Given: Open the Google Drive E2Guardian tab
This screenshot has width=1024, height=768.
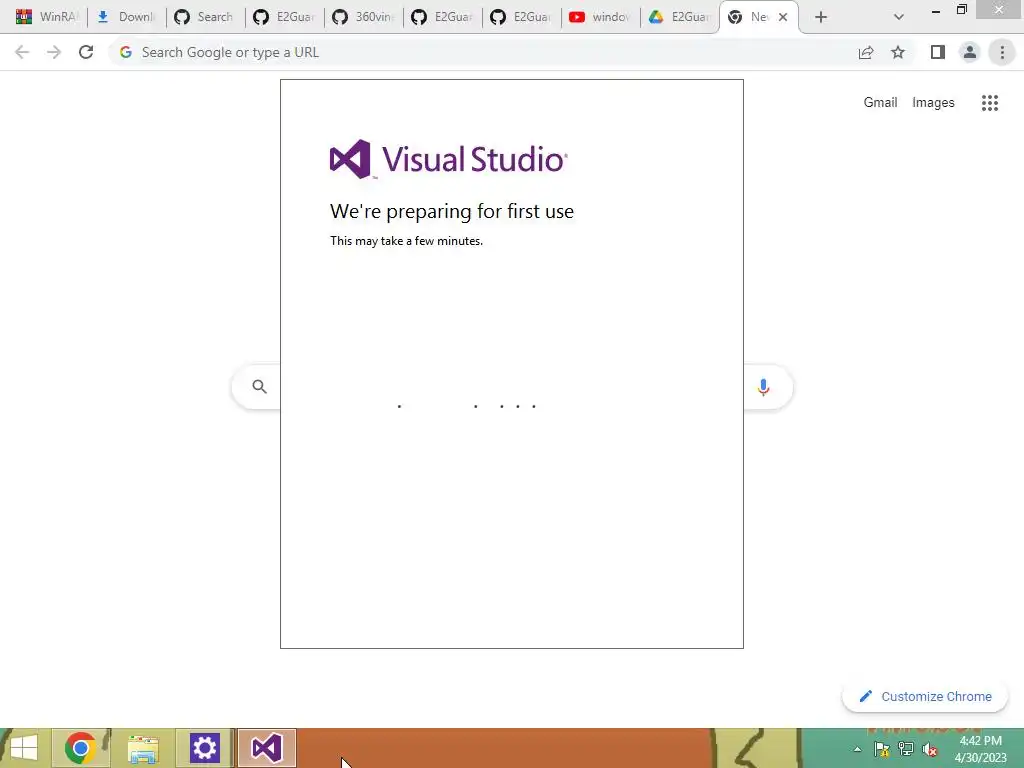Looking at the screenshot, I should pos(679,17).
